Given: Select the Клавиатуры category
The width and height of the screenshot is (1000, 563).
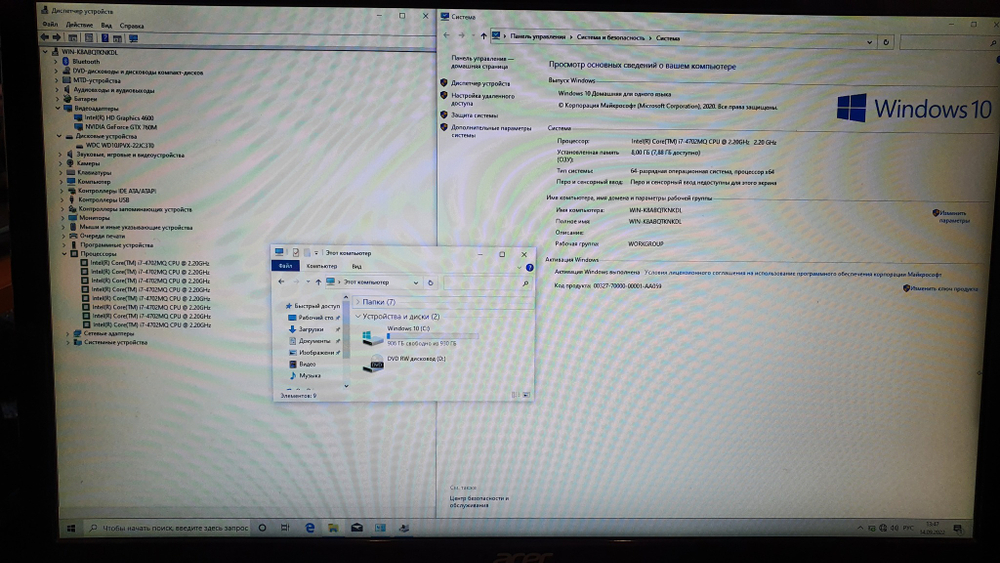Looking at the screenshot, I should pyautogui.click(x=94, y=172).
